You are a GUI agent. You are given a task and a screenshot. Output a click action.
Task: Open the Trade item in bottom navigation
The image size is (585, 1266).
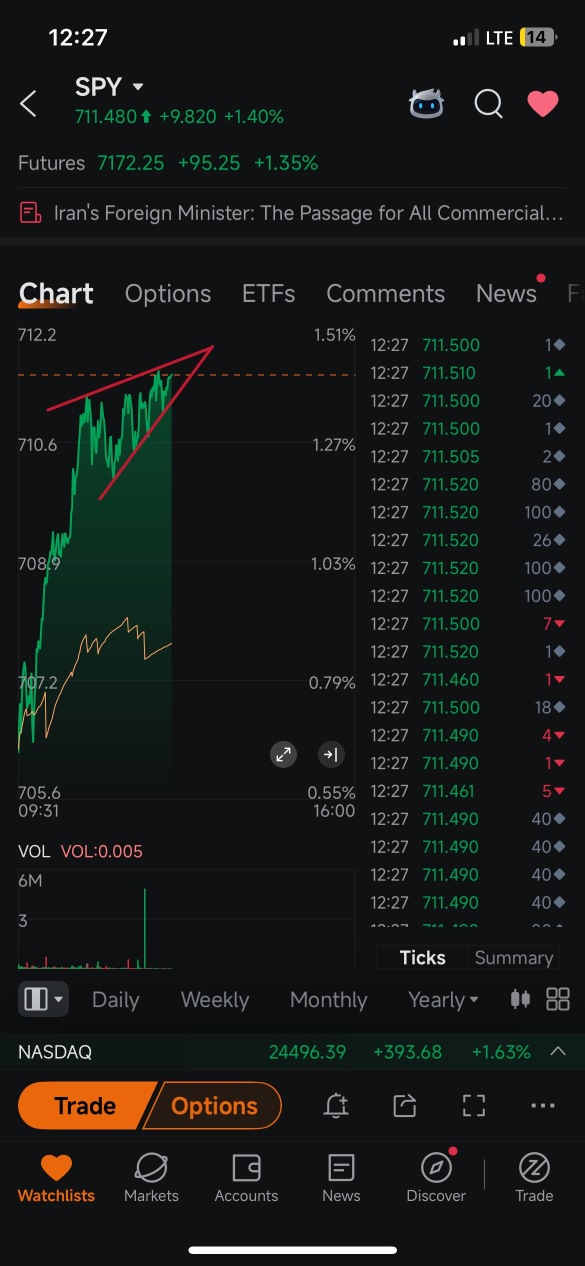[x=534, y=1178]
